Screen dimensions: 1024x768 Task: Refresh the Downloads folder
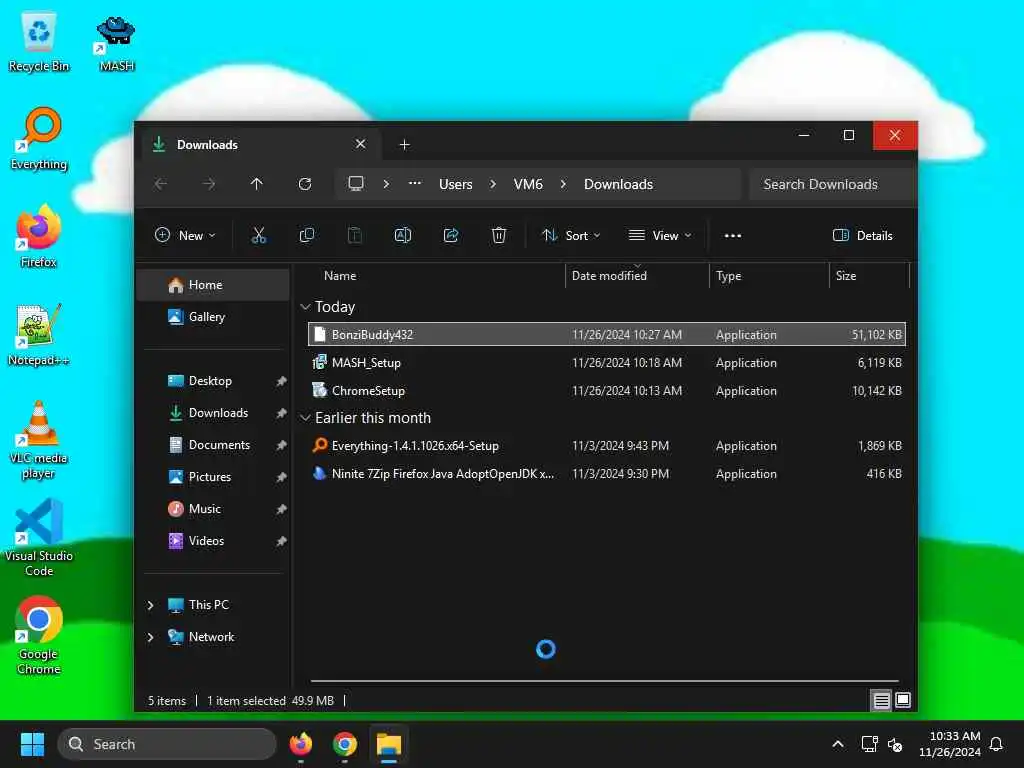[305, 184]
